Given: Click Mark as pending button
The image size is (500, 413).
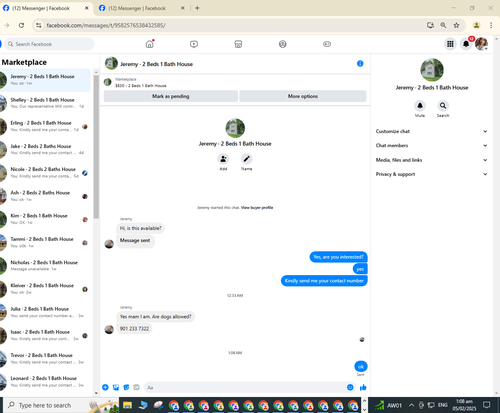Looking at the screenshot, I should coord(171,96).
